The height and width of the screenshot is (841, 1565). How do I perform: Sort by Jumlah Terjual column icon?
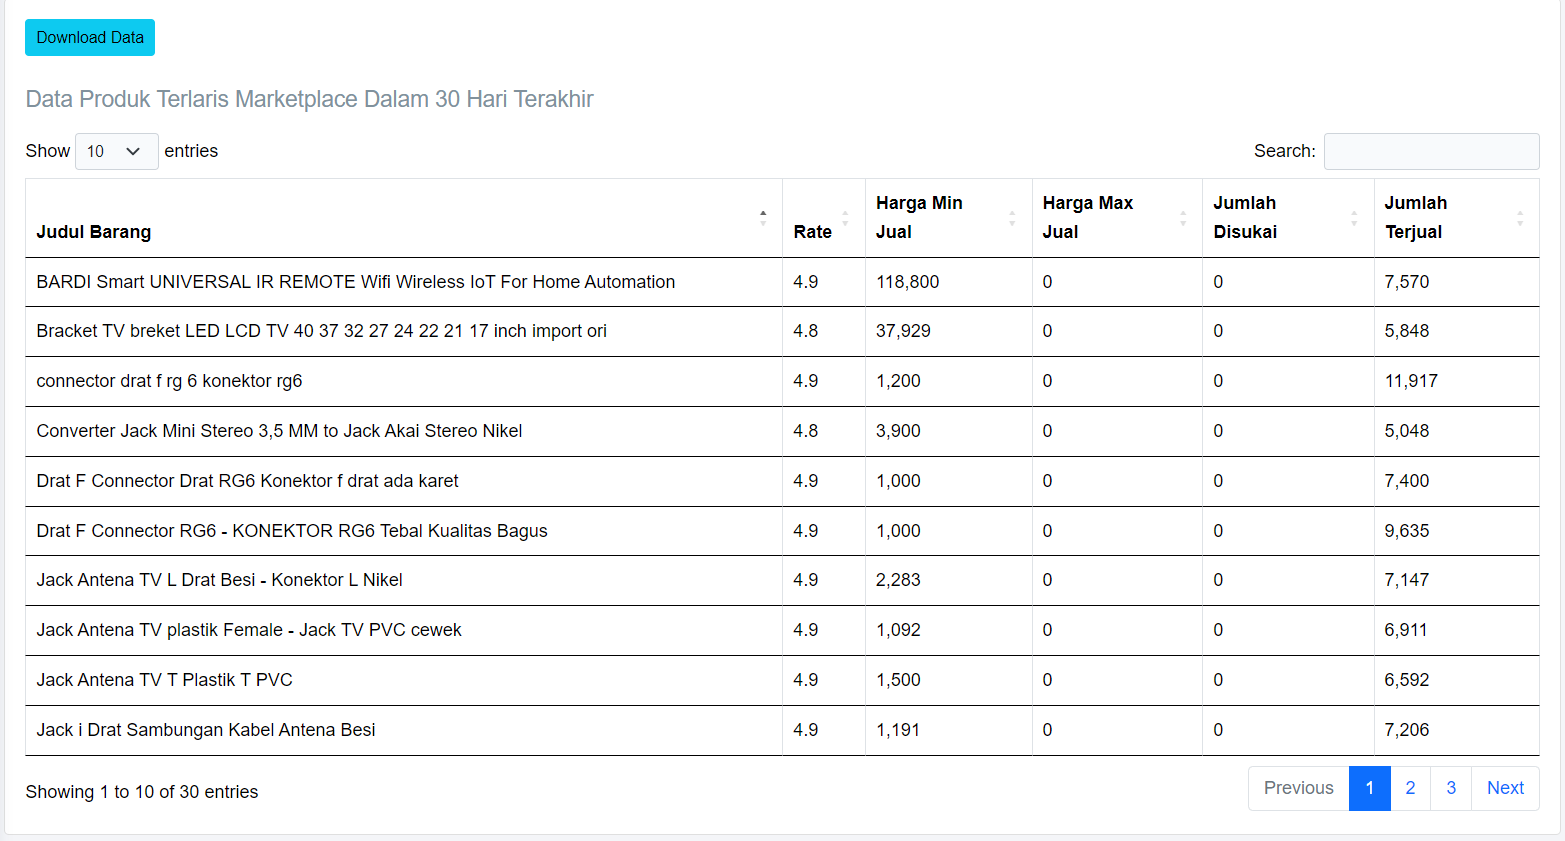(1520, 218)
